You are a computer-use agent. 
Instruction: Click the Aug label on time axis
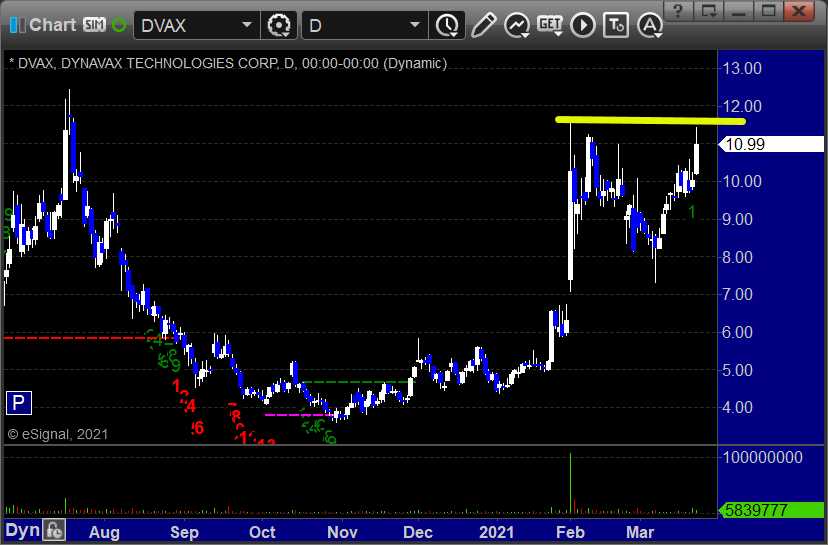[105, 532]
